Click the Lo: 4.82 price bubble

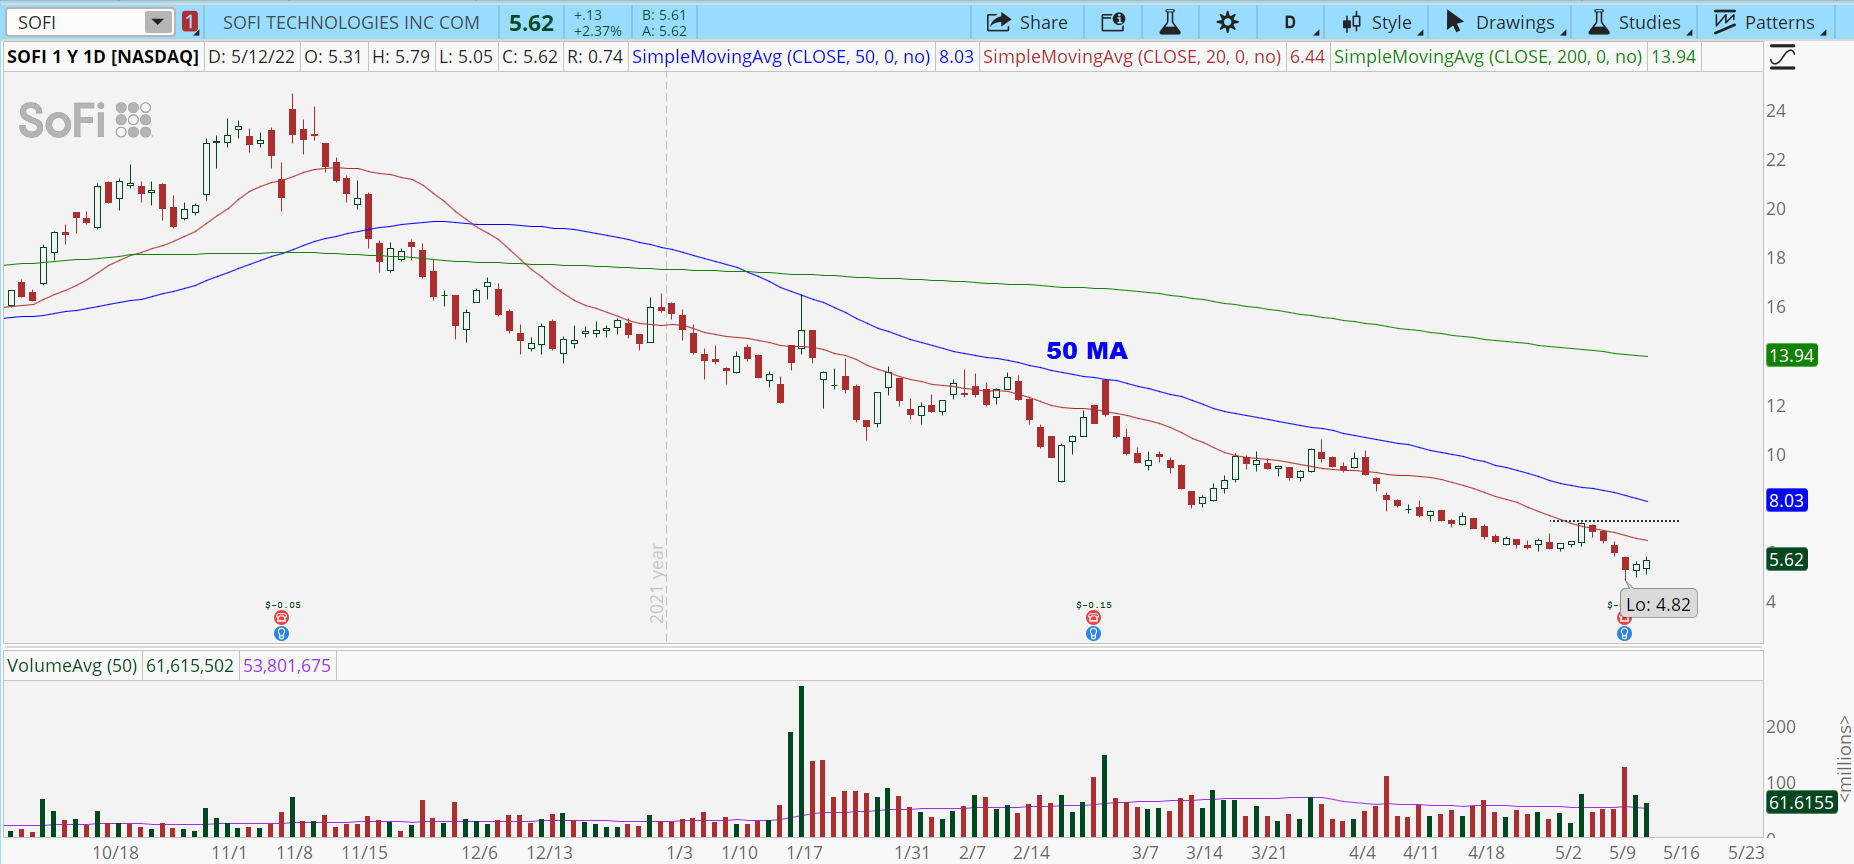point(1658,605)
